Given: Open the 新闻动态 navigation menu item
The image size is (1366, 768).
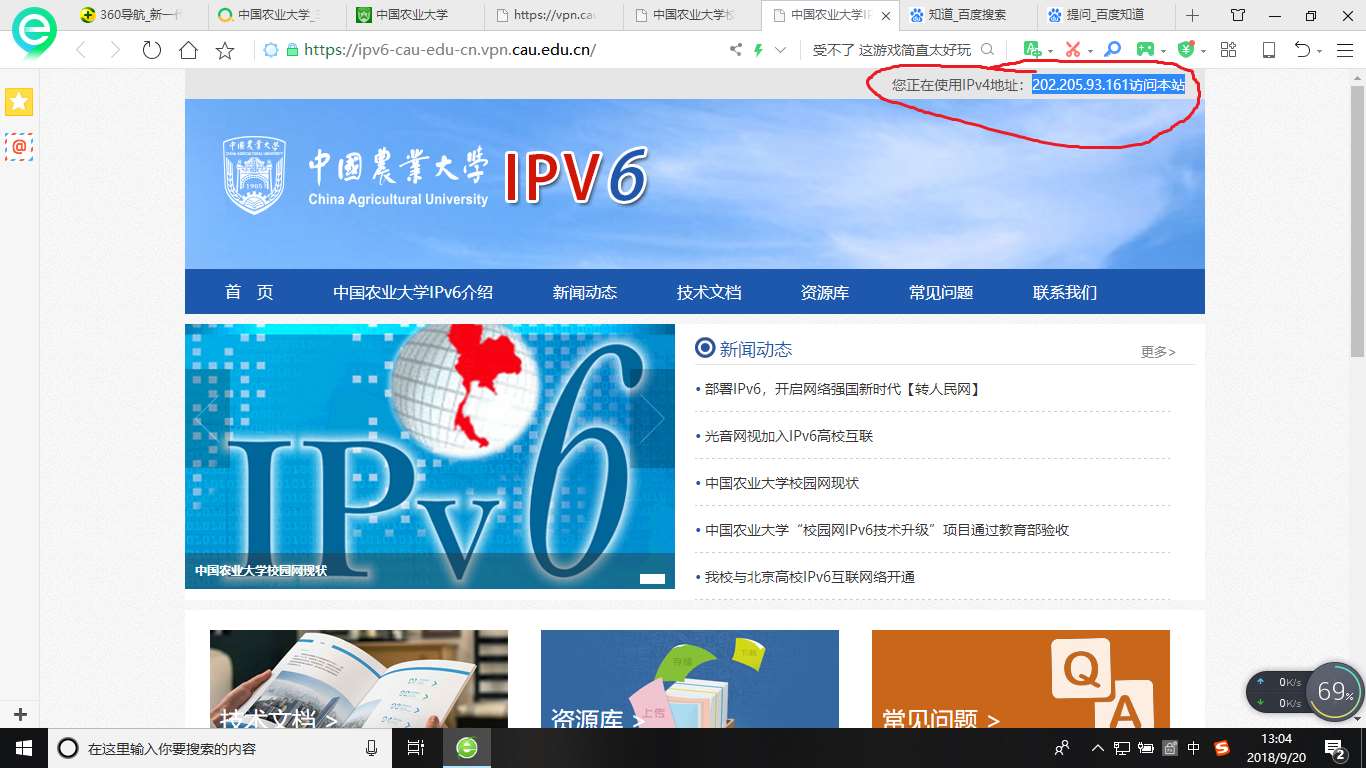Looking at the screenshot, I should point(585,292).
